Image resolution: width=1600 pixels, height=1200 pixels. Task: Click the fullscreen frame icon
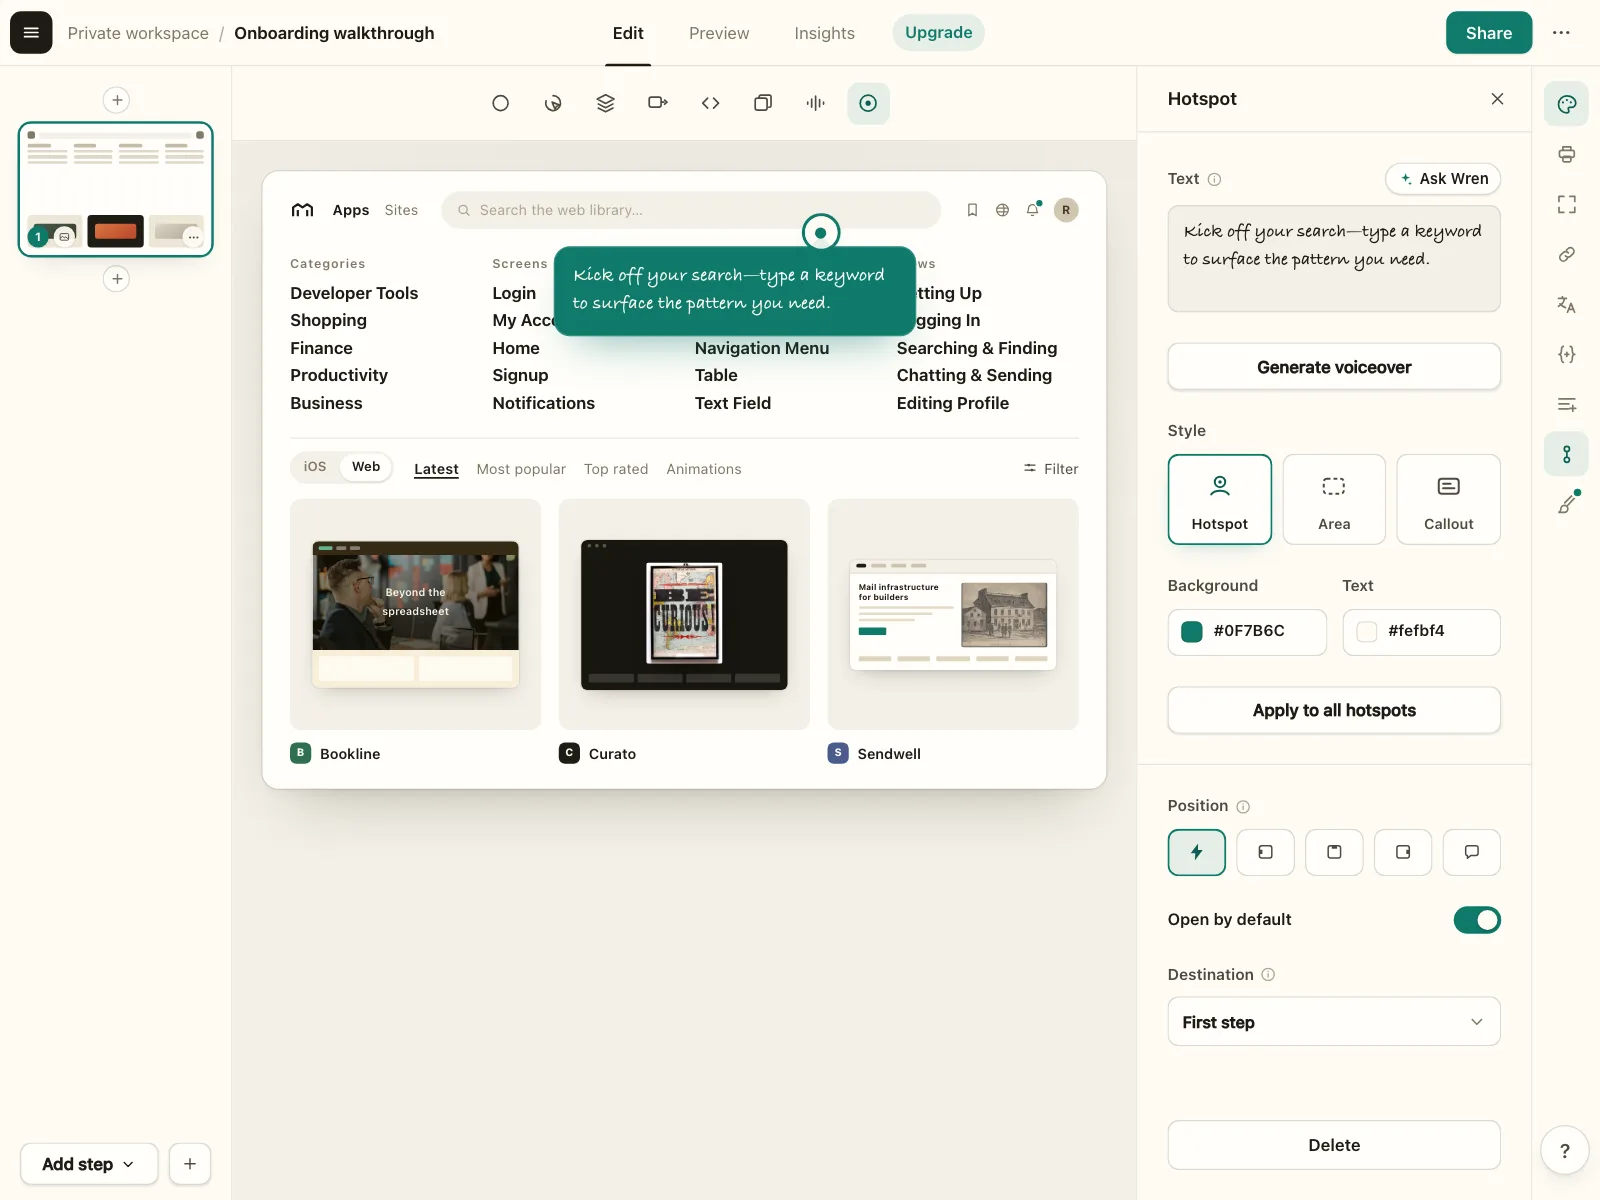pyautogui.click(x=1566, y=204)
